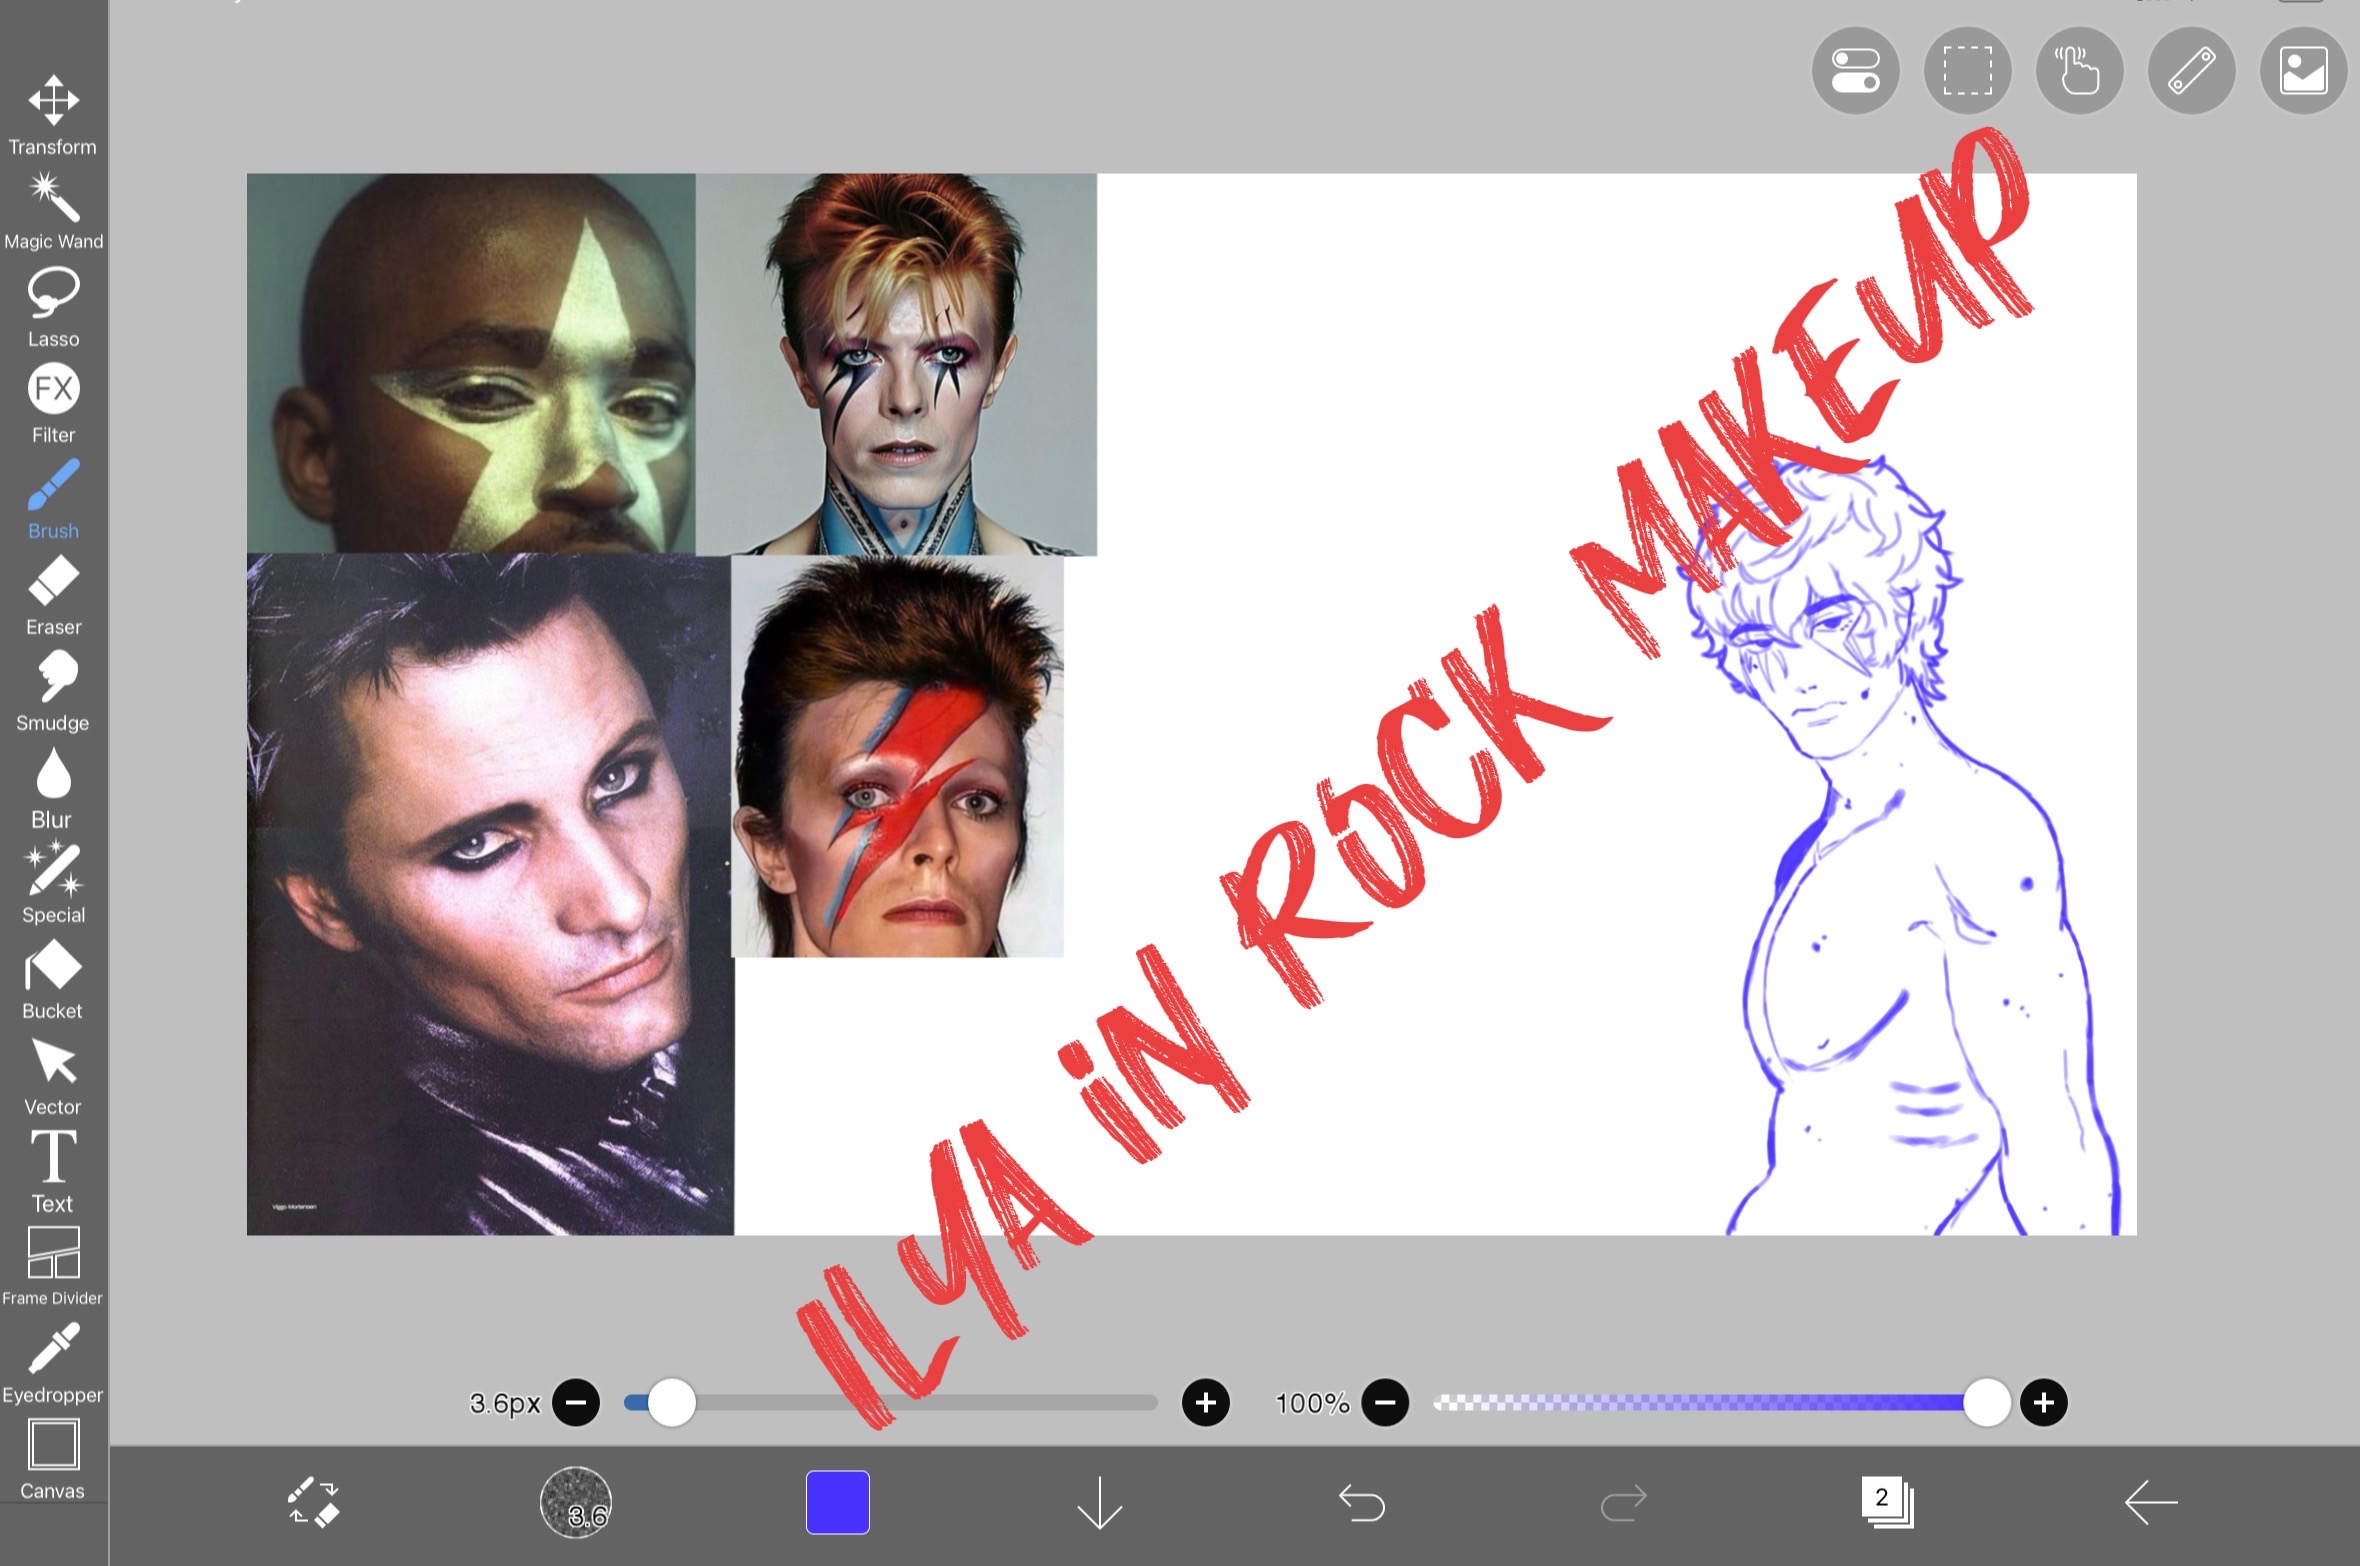Tap the finger touch gesture icon

(x=2080, y=71)
